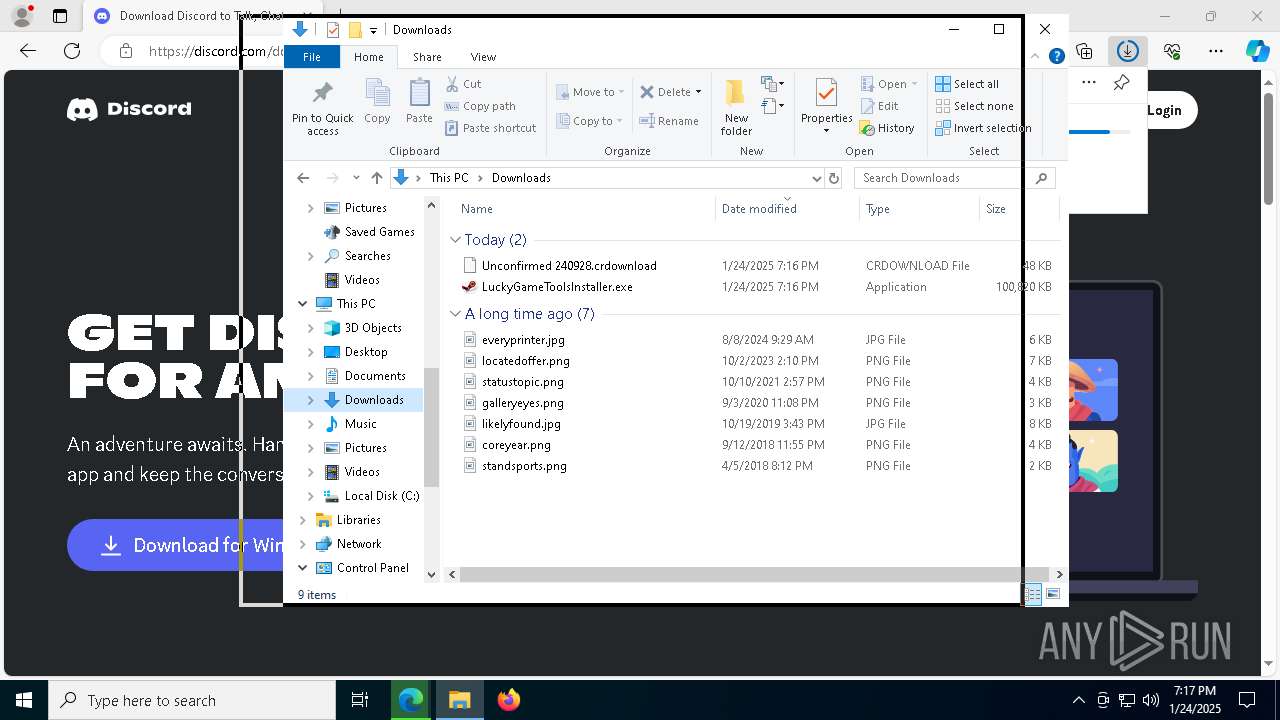Image resolution: width=1280 pixels, height=720 pixels.
Task: Click the Open ribbon button
Action: (884, 84)
